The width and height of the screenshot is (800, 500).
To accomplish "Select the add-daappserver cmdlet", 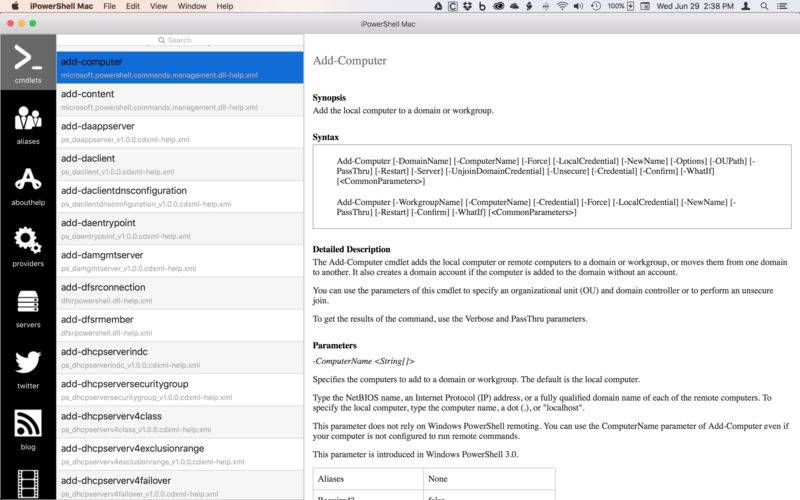I will (180, 132).
